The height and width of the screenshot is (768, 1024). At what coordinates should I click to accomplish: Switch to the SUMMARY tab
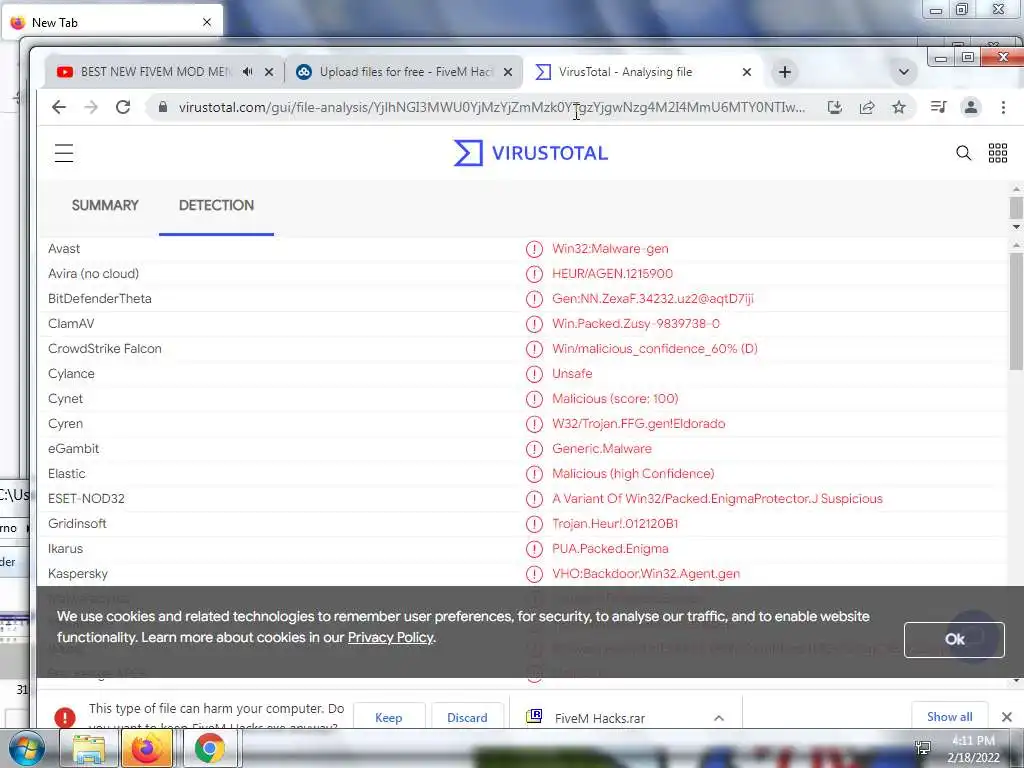point(105,205)
